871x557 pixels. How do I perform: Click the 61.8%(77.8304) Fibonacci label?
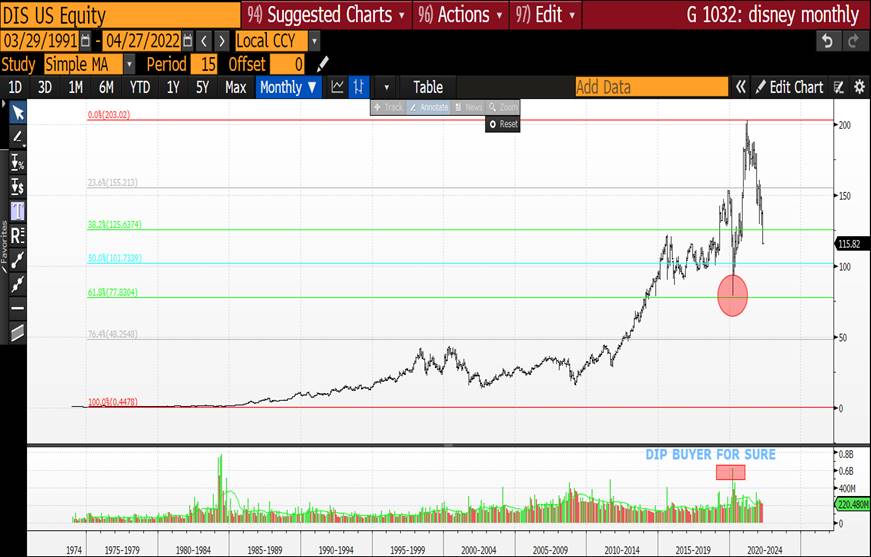113,293
